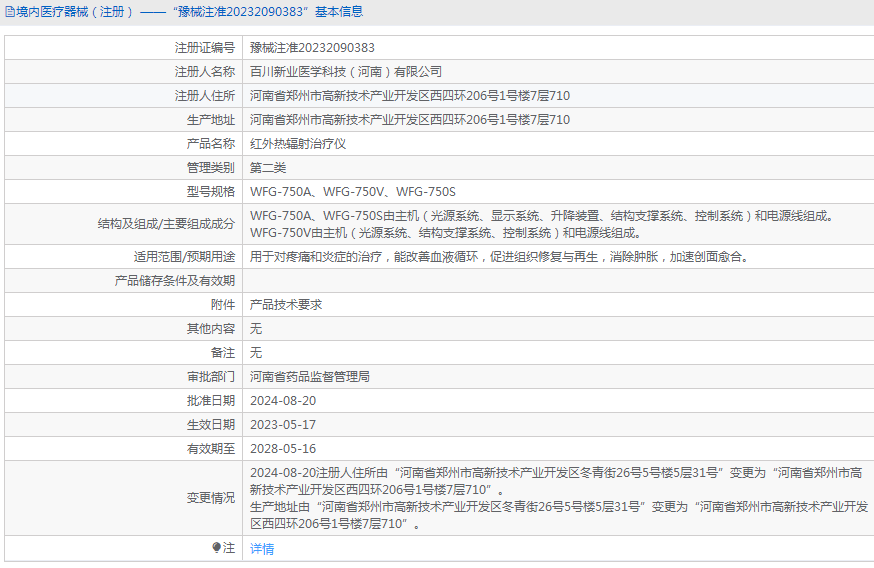Click the 生效日期 label
Image resolution: width=874 pixels, height=568 pixels.
(211, 425)
